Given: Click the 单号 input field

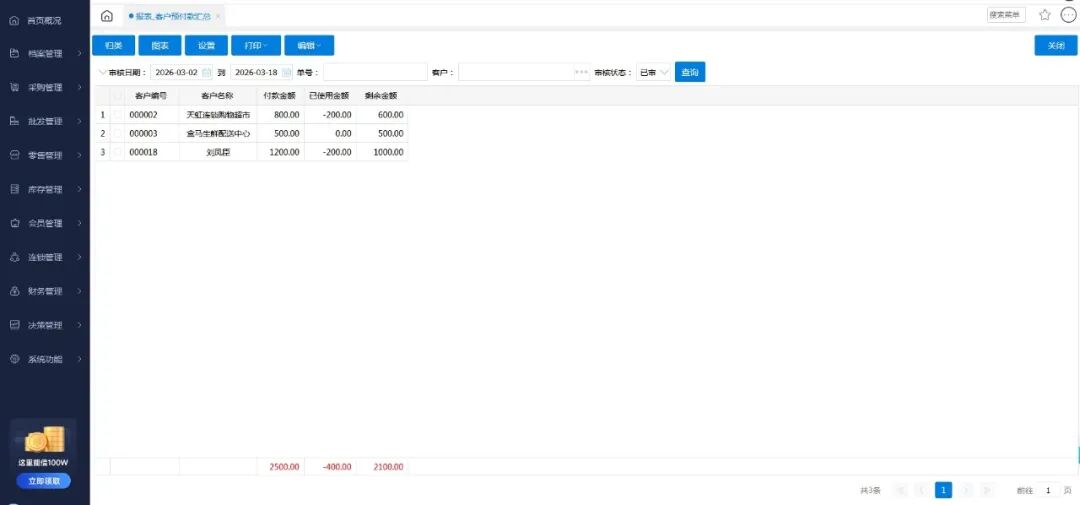Looking at the screenshot, I should tap(374, 73).
